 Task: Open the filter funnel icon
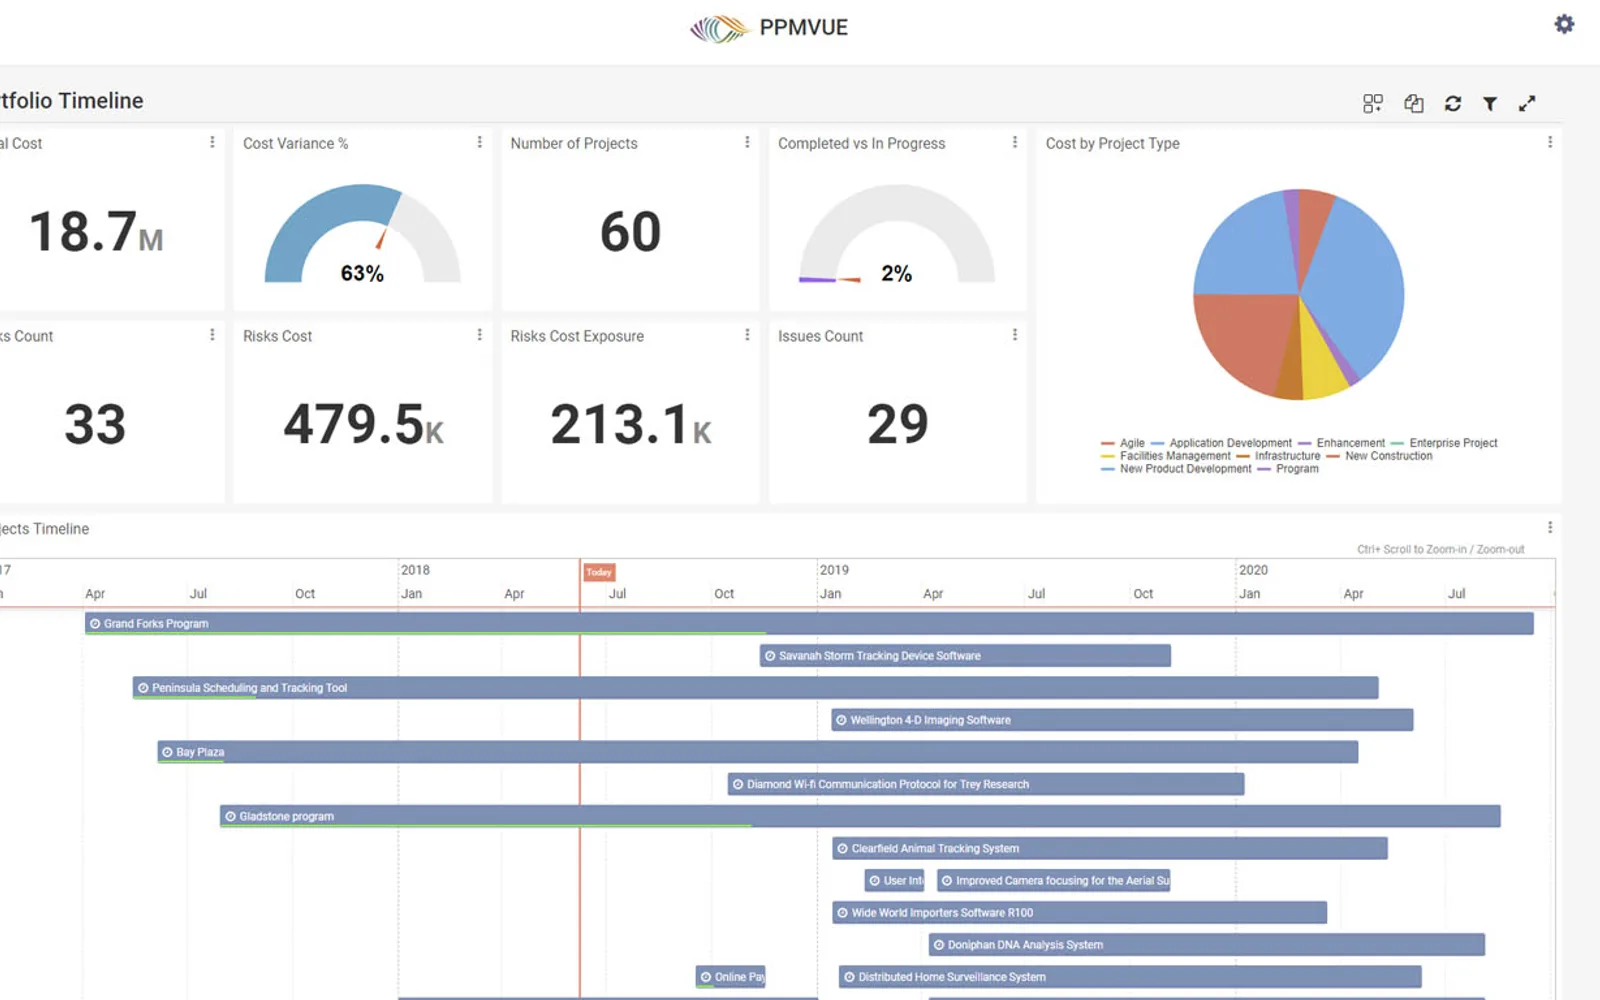(x=1489, y=103)
